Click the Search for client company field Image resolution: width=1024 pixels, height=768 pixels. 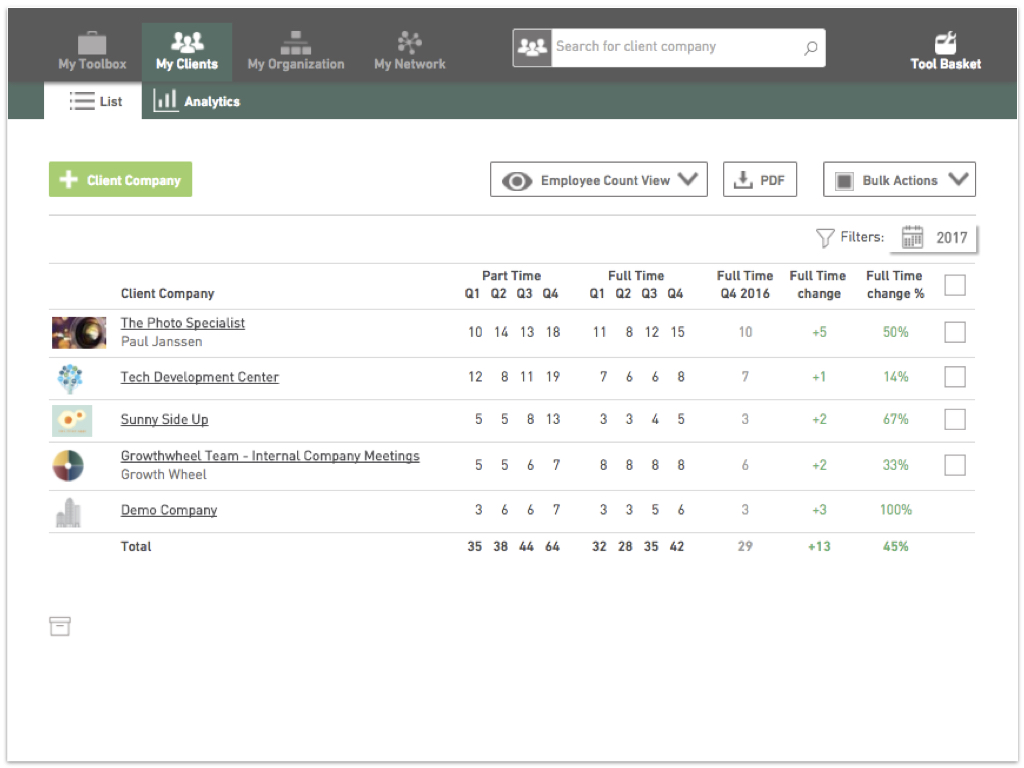[675, 47]
